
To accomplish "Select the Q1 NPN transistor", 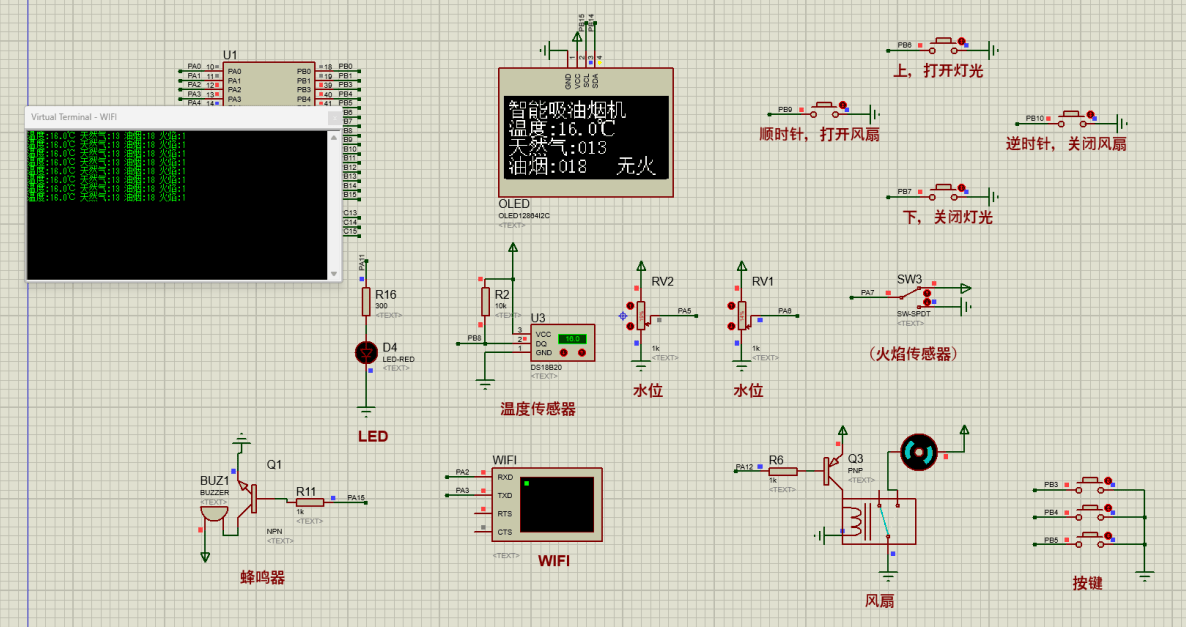I will [x=250, y=492].
